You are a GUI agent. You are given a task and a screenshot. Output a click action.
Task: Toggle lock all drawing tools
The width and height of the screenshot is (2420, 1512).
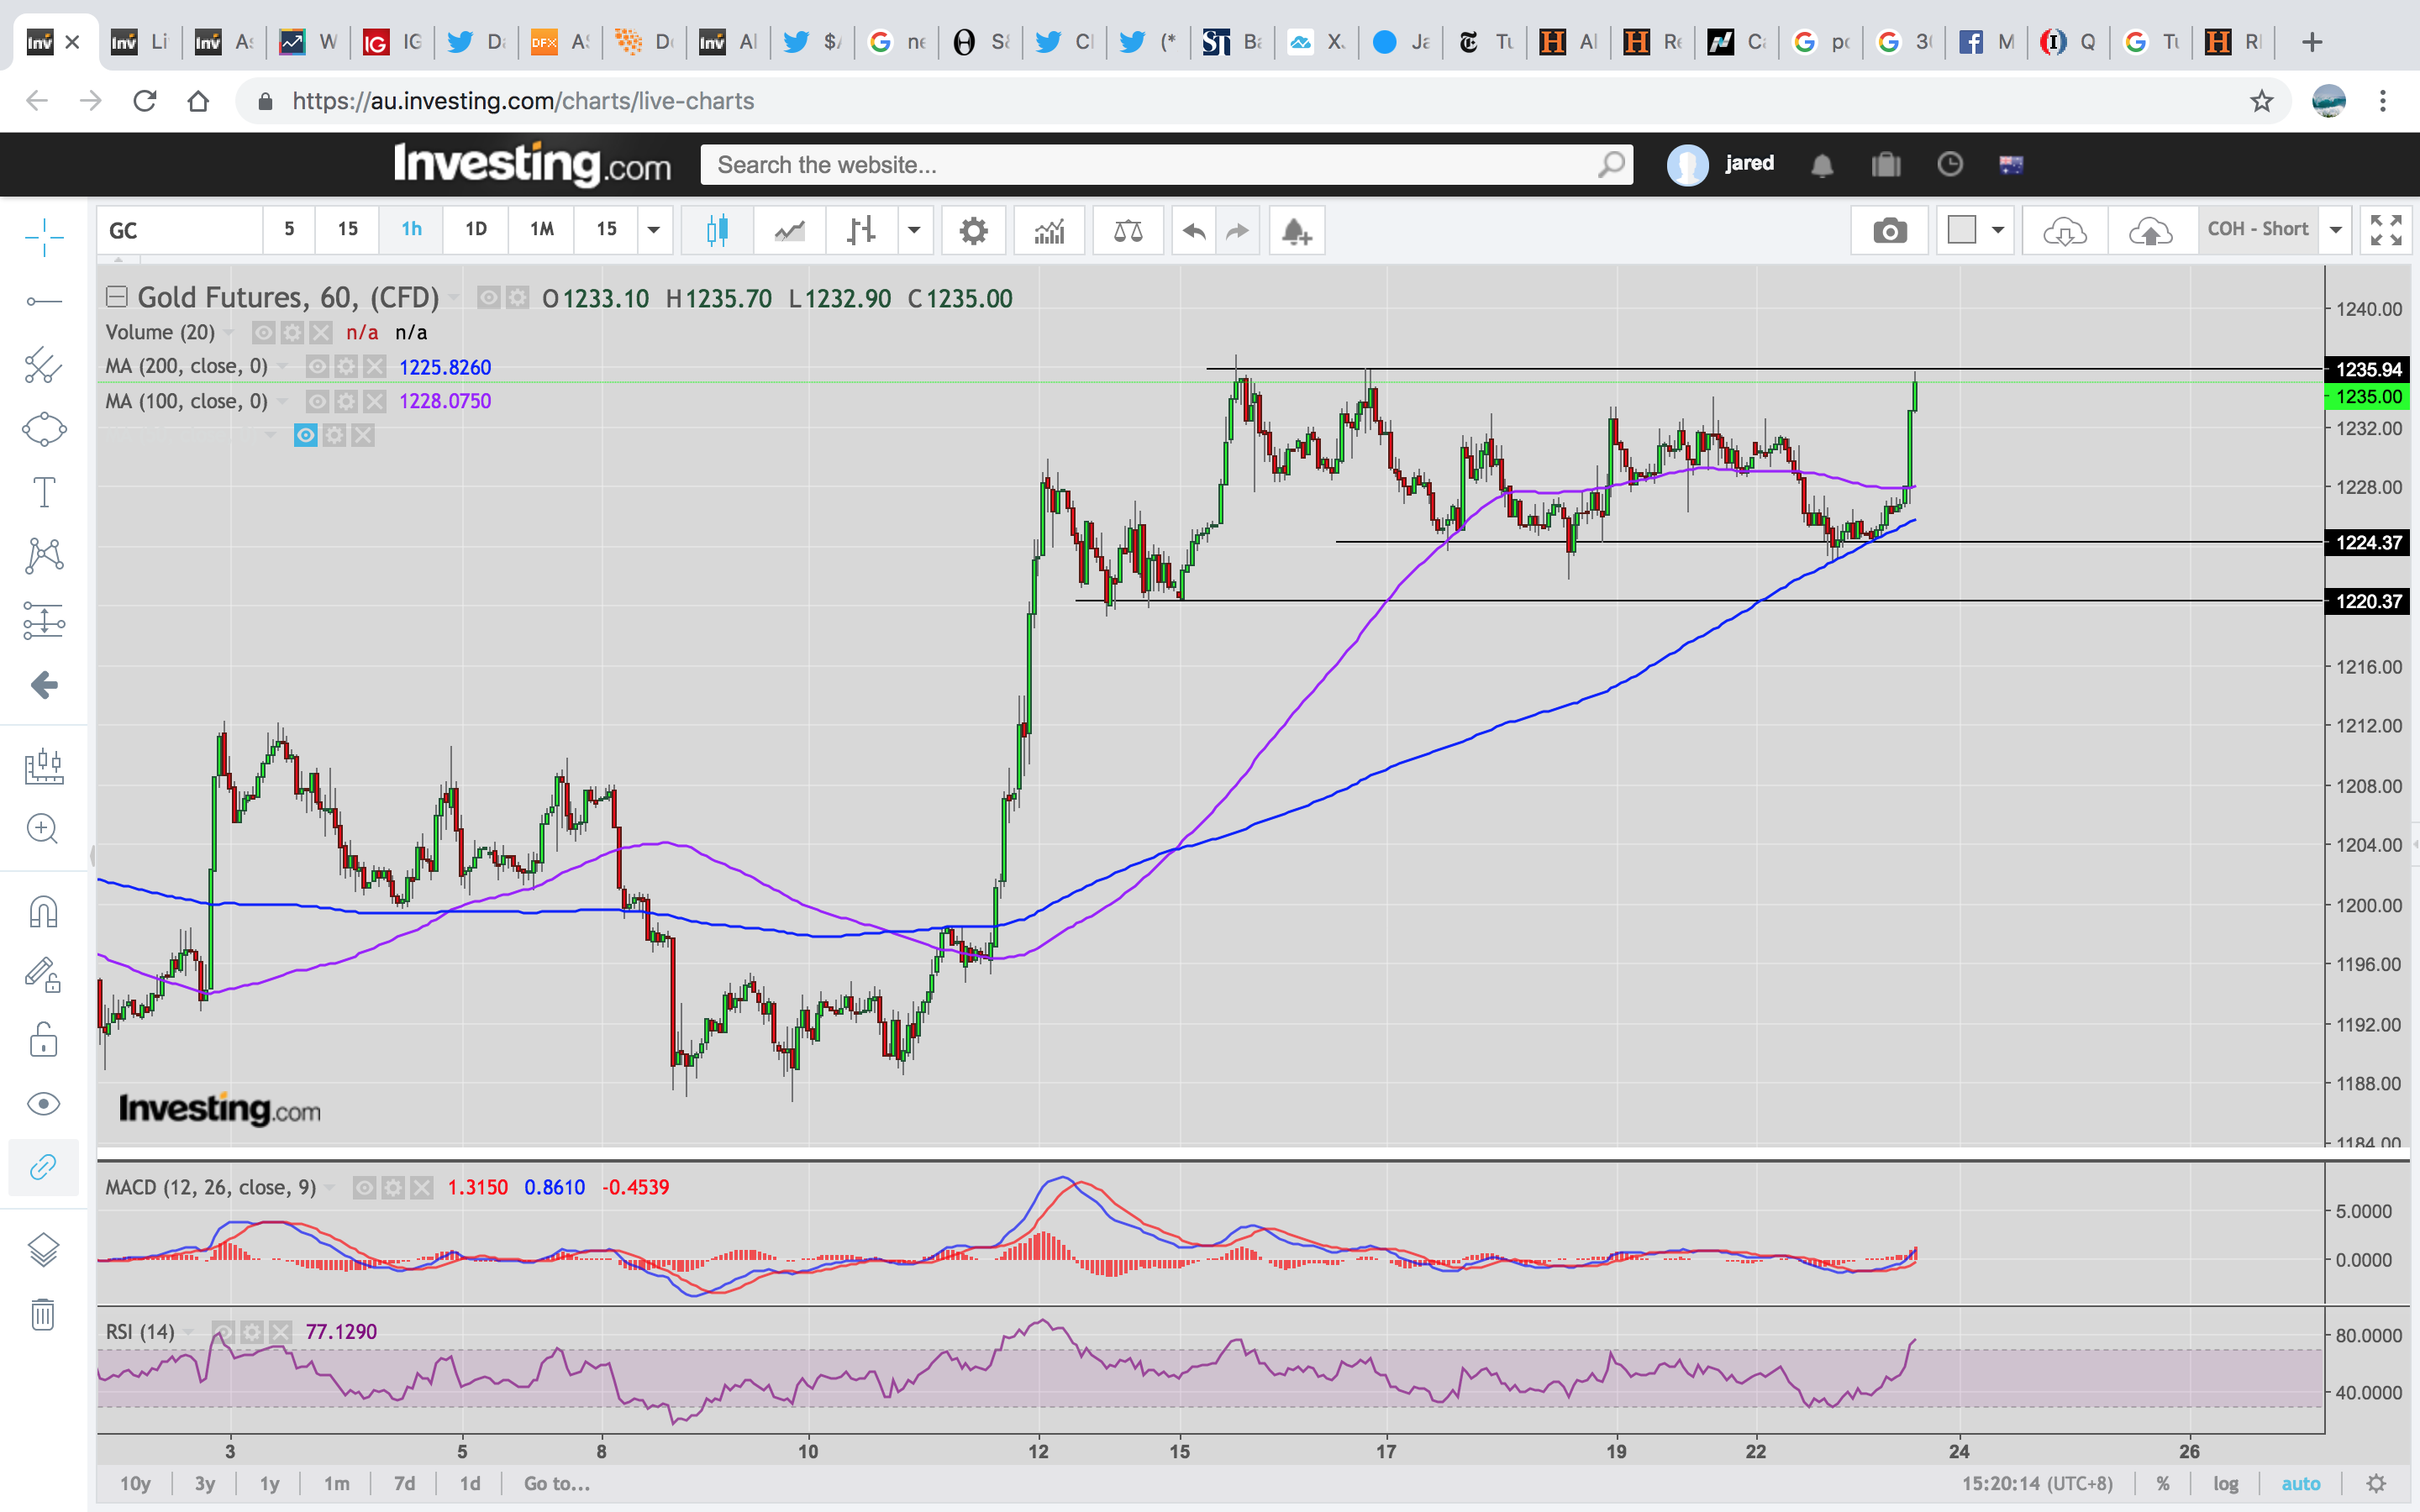[44, 1040]
